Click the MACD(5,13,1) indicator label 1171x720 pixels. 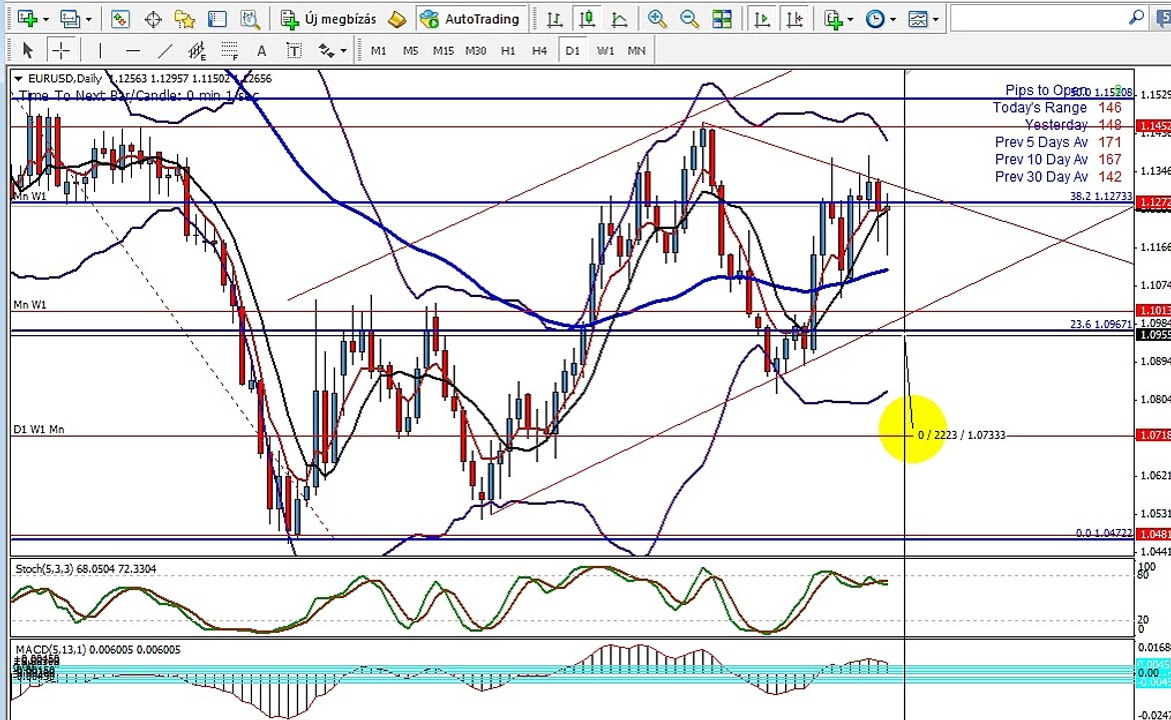(x=97, y=650)
